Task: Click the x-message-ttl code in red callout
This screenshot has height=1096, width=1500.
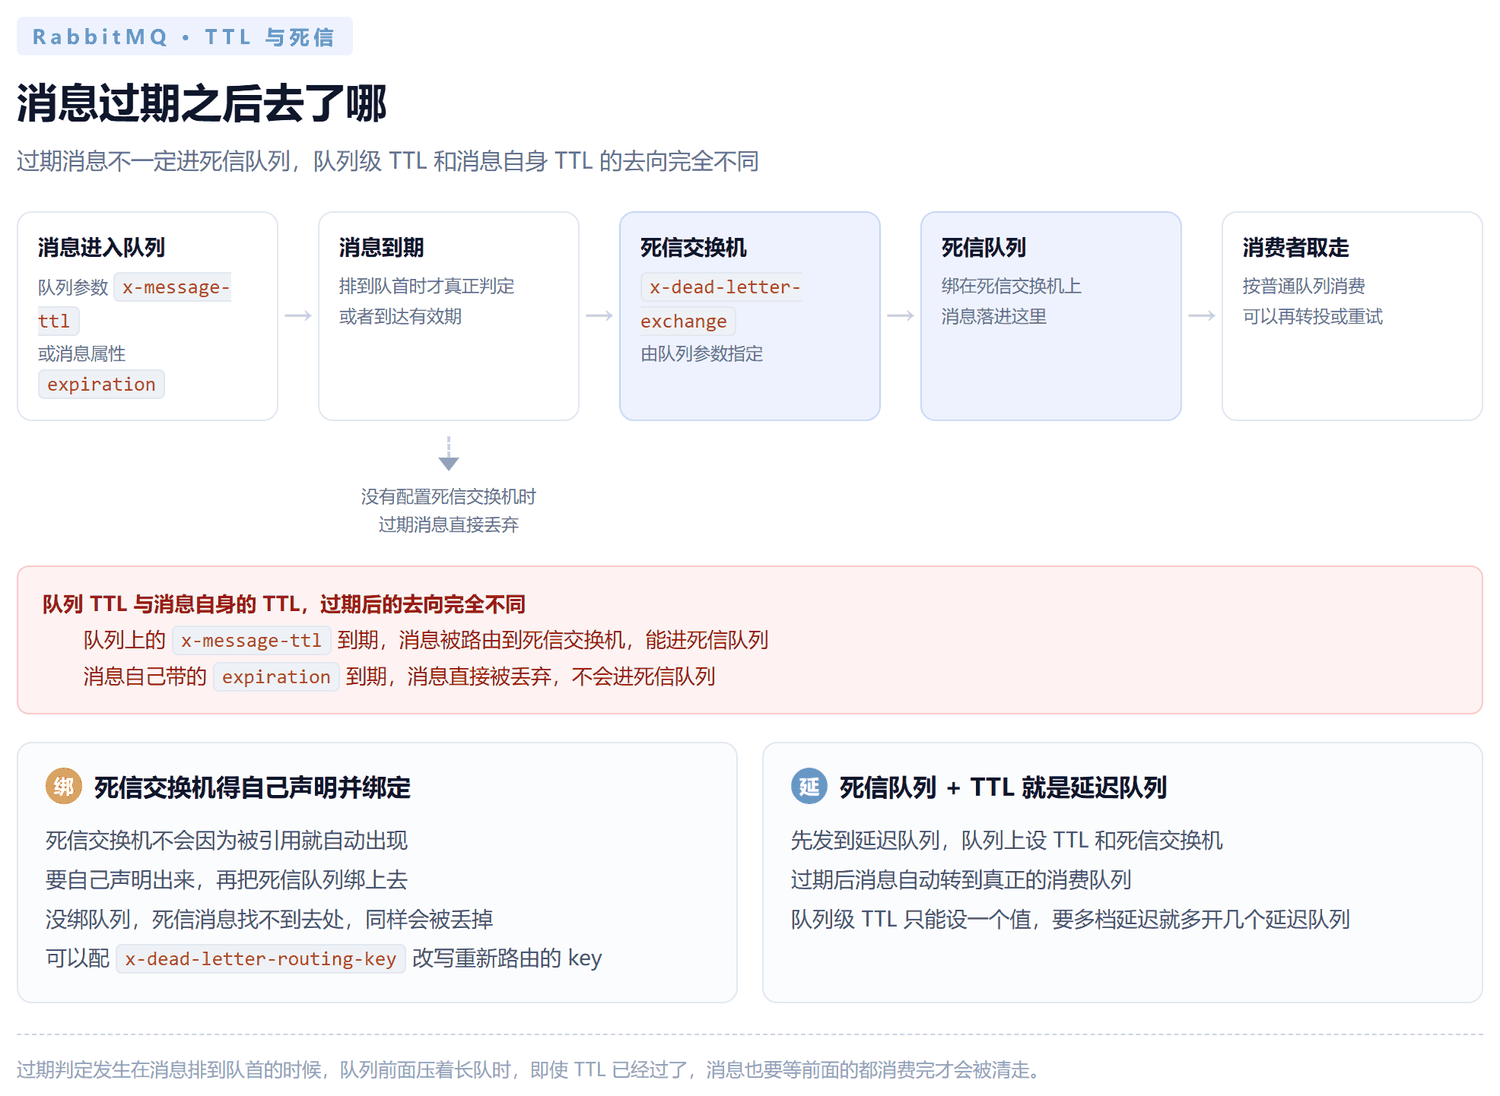Action: pyautogui.click(x=251, y=640)
